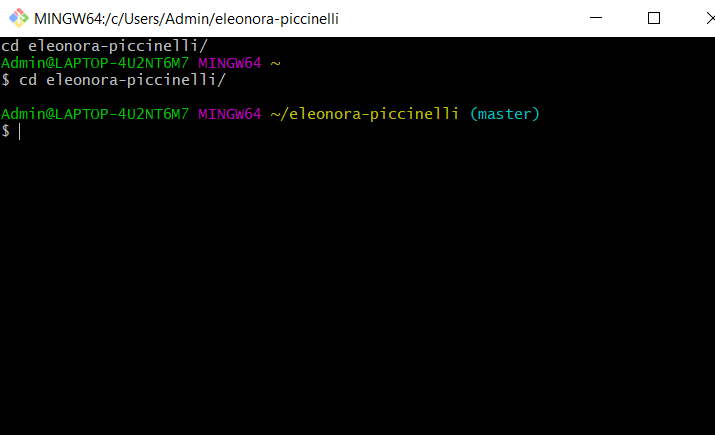Click green Admin@LAPTOP-4U2NT6M7 in the first prompt
Viewport: 715px width, 435px height.
point(95,63)
